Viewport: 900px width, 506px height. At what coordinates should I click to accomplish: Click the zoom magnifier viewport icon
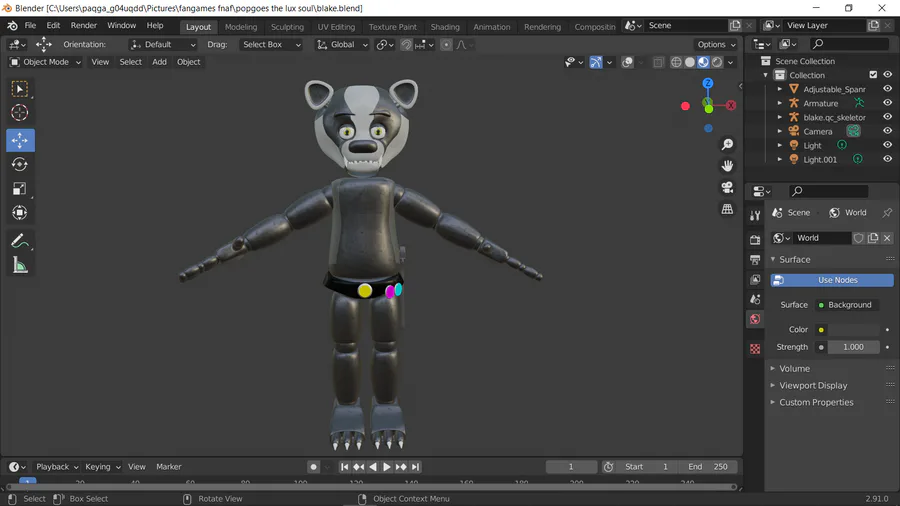(727, 145)
